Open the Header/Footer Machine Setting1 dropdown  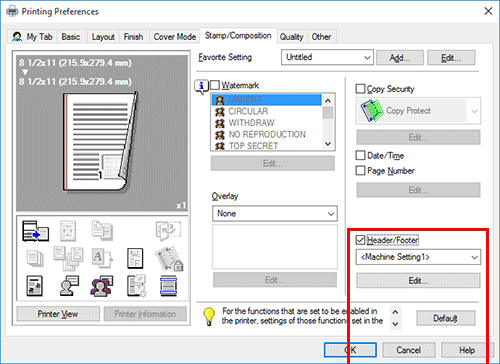tap(418, 257)
